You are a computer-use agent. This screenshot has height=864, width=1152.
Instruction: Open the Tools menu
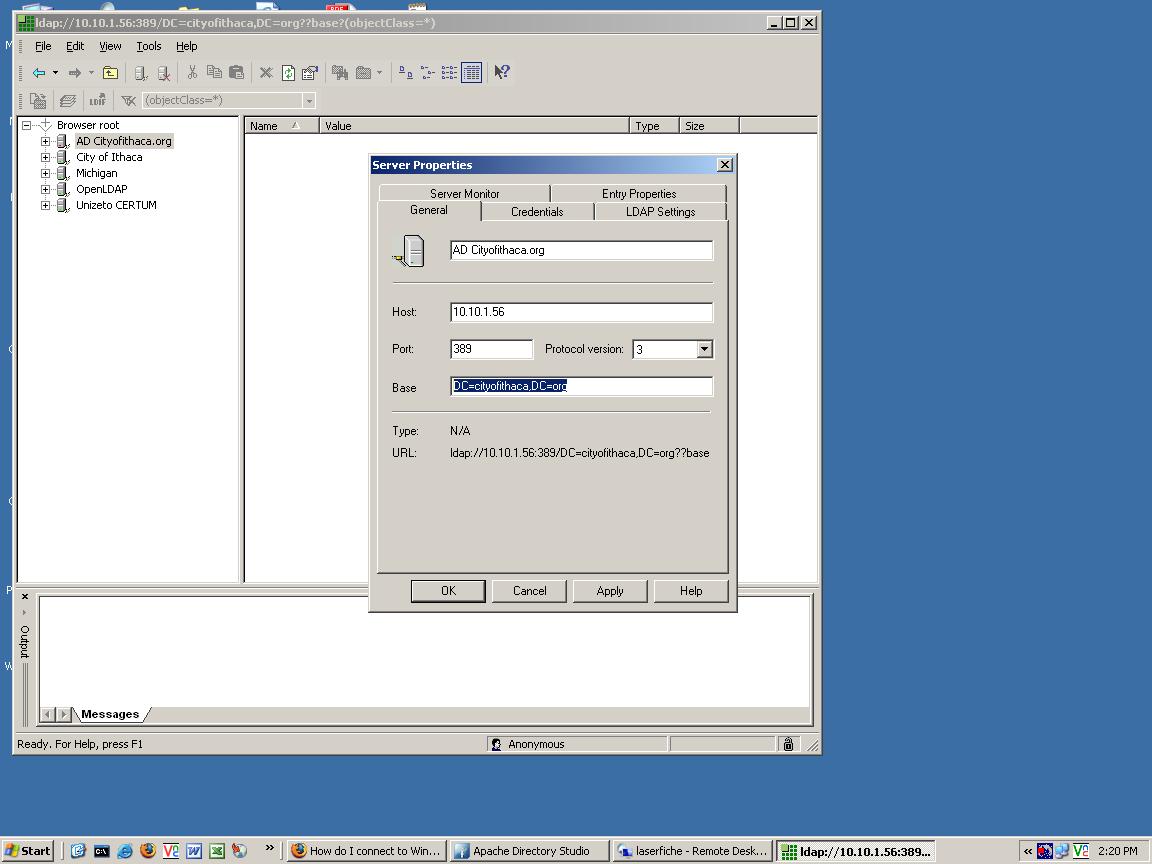pyautogui.click(x=148, y=46)
